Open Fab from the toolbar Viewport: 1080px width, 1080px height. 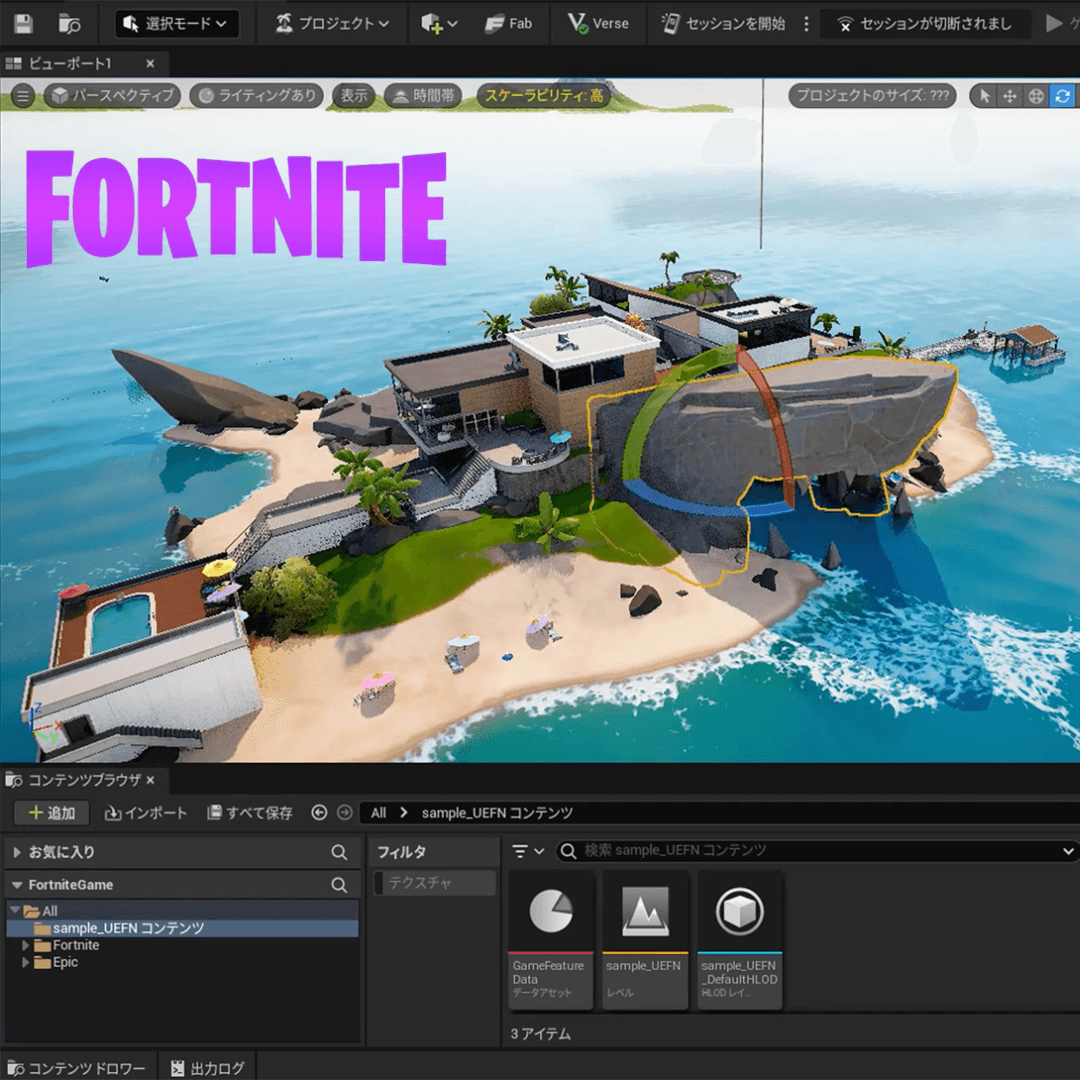pos(508,23)
